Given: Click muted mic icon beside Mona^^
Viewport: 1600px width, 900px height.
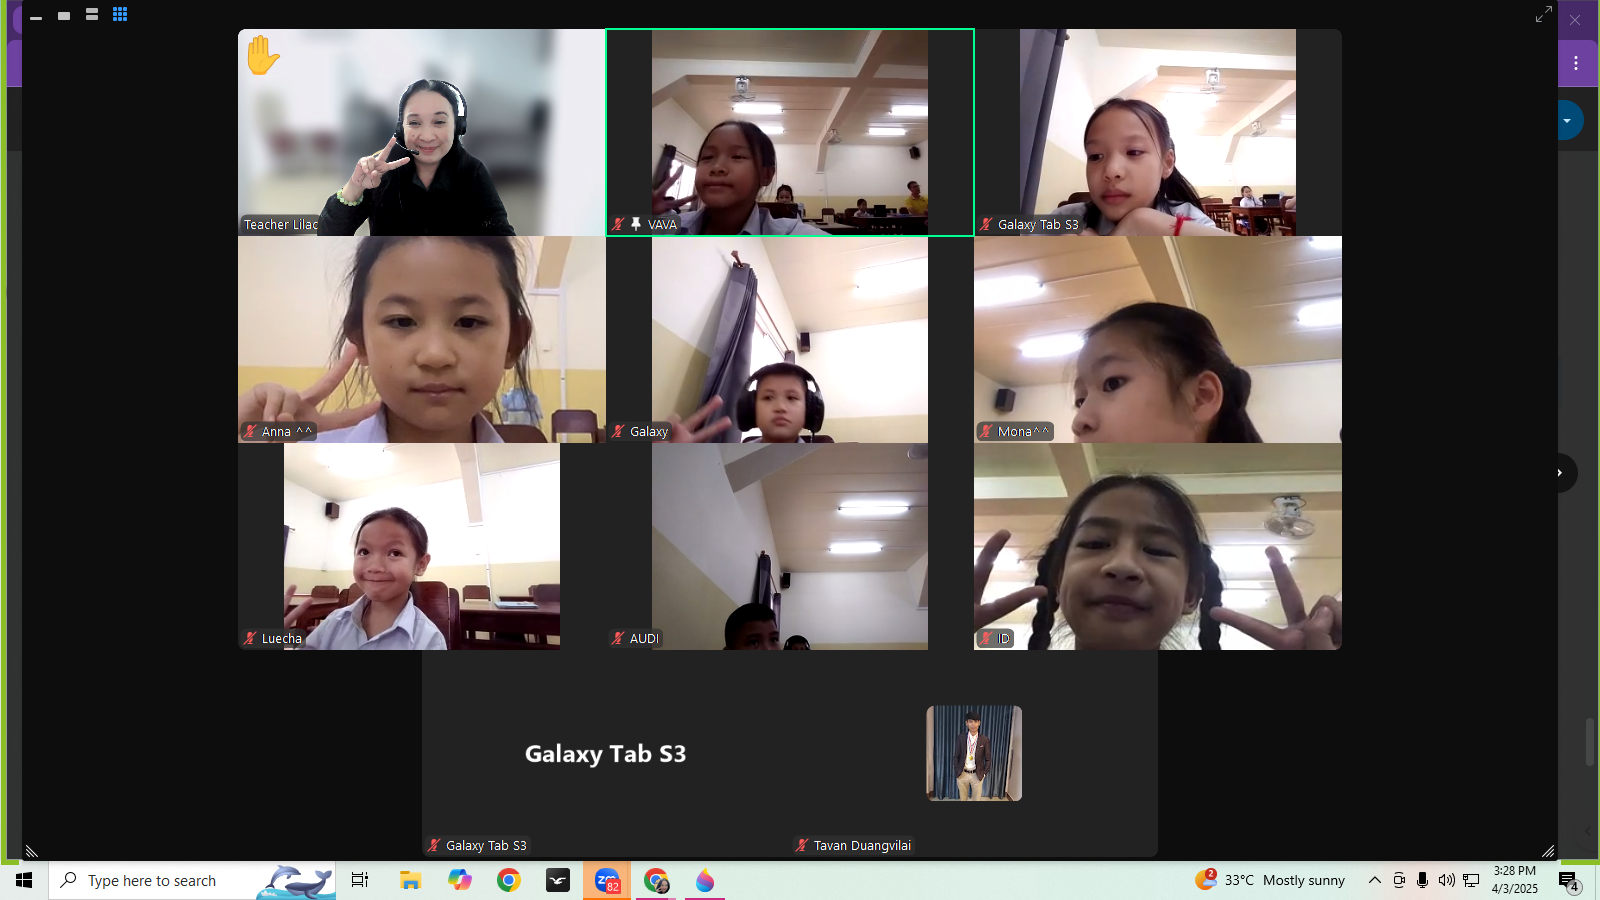Looking at the screenshot, I should [x=987, y=431].
